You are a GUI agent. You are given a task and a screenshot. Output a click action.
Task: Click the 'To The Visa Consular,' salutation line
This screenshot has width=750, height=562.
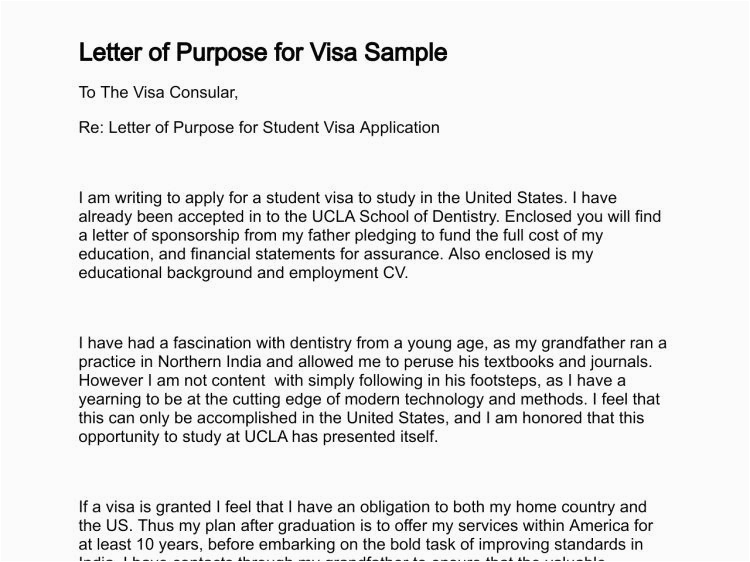158,93
